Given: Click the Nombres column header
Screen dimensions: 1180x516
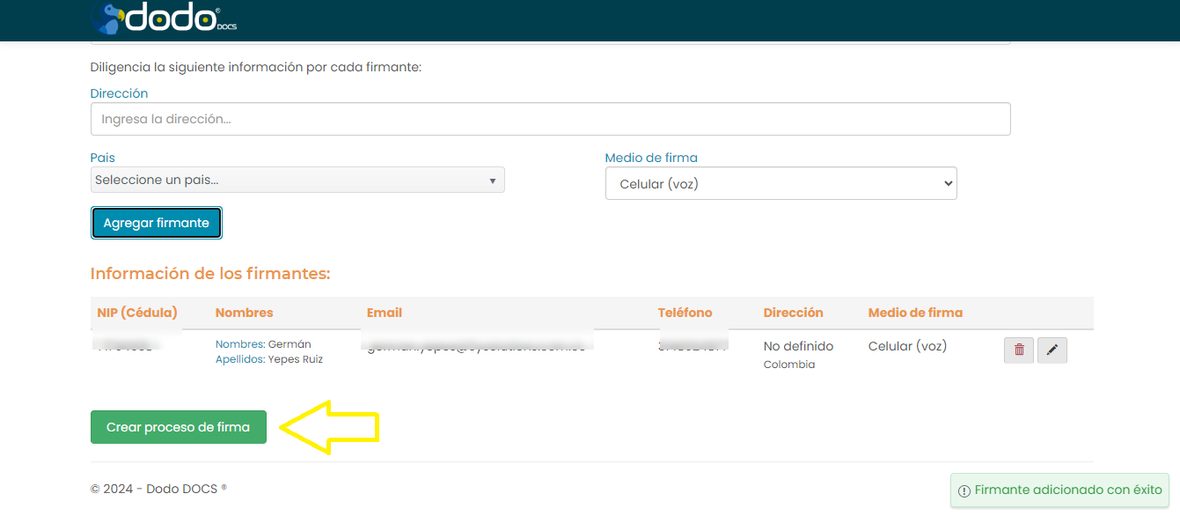Looking at the screenshot, I should (x=244, y=313).
